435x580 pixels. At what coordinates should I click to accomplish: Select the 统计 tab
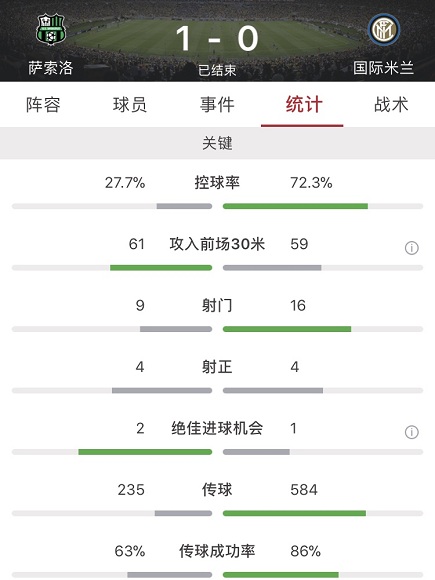(304, 105)
